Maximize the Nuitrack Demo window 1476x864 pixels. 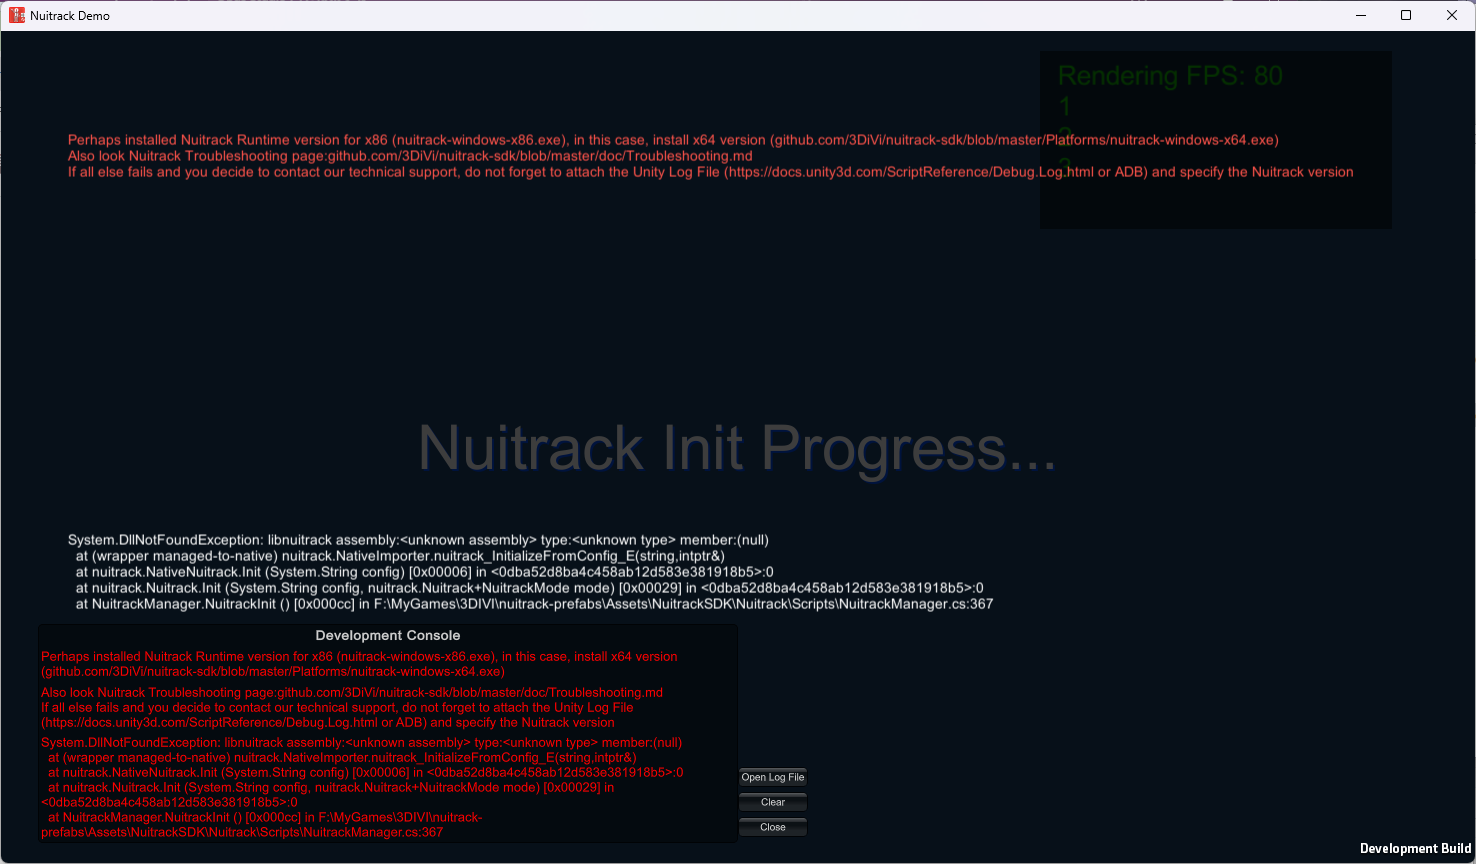1406,15
